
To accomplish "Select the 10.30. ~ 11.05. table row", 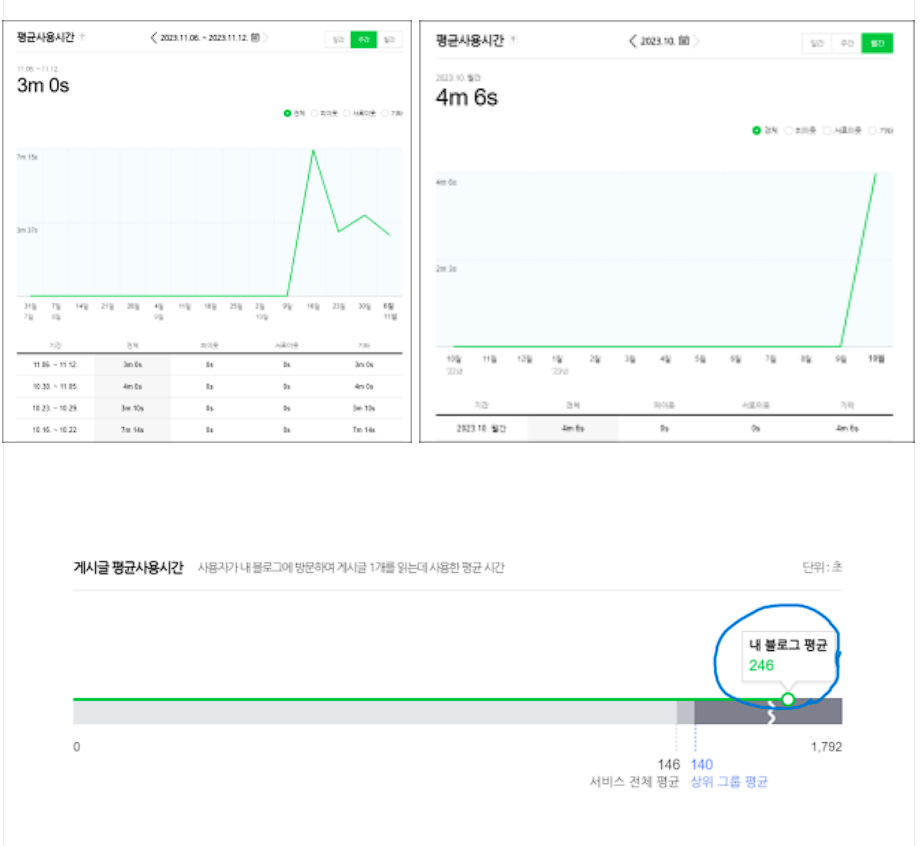I will [x=209, y=386].
